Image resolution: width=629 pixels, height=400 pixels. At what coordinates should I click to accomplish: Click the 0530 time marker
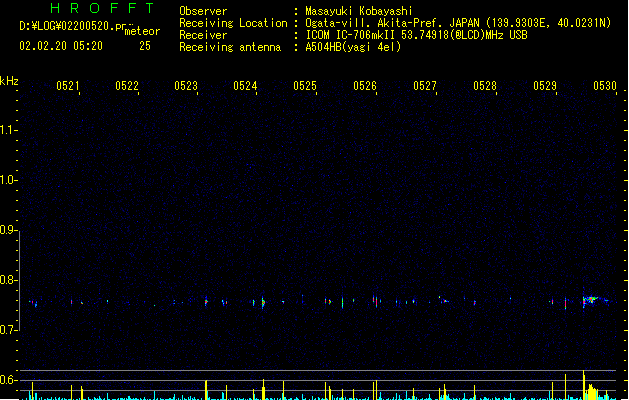605,86
